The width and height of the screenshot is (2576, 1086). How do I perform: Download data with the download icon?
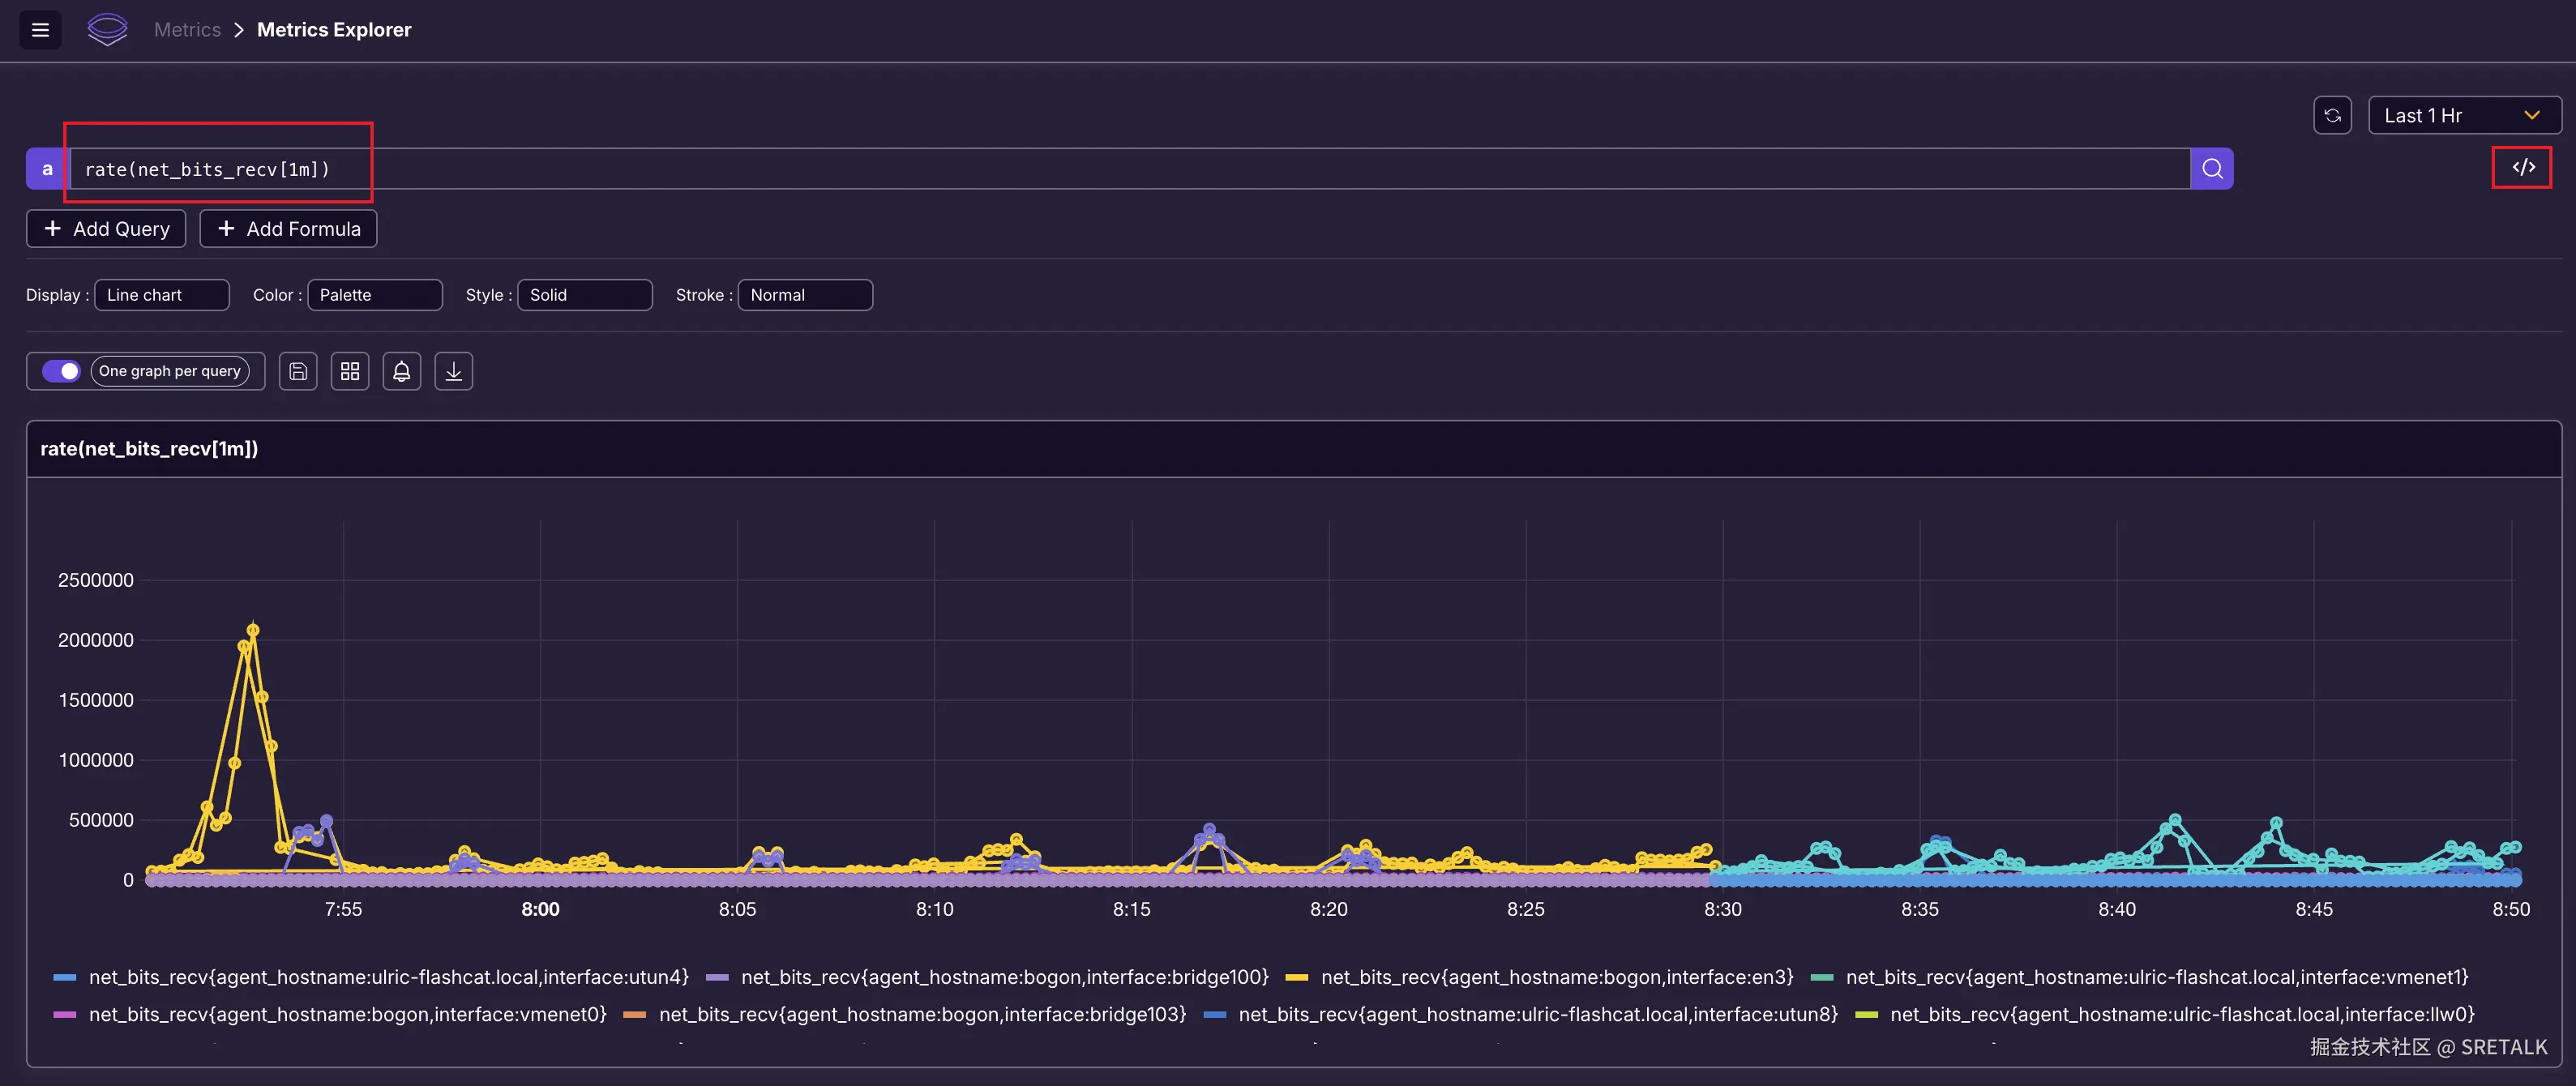(454, 372)
